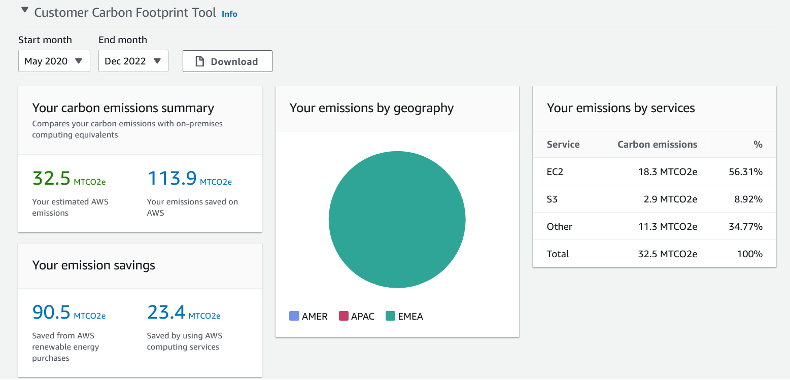Click the Download button
This screenshot has width=790, height=380.
pyautogui.click(x=227, y=61)
